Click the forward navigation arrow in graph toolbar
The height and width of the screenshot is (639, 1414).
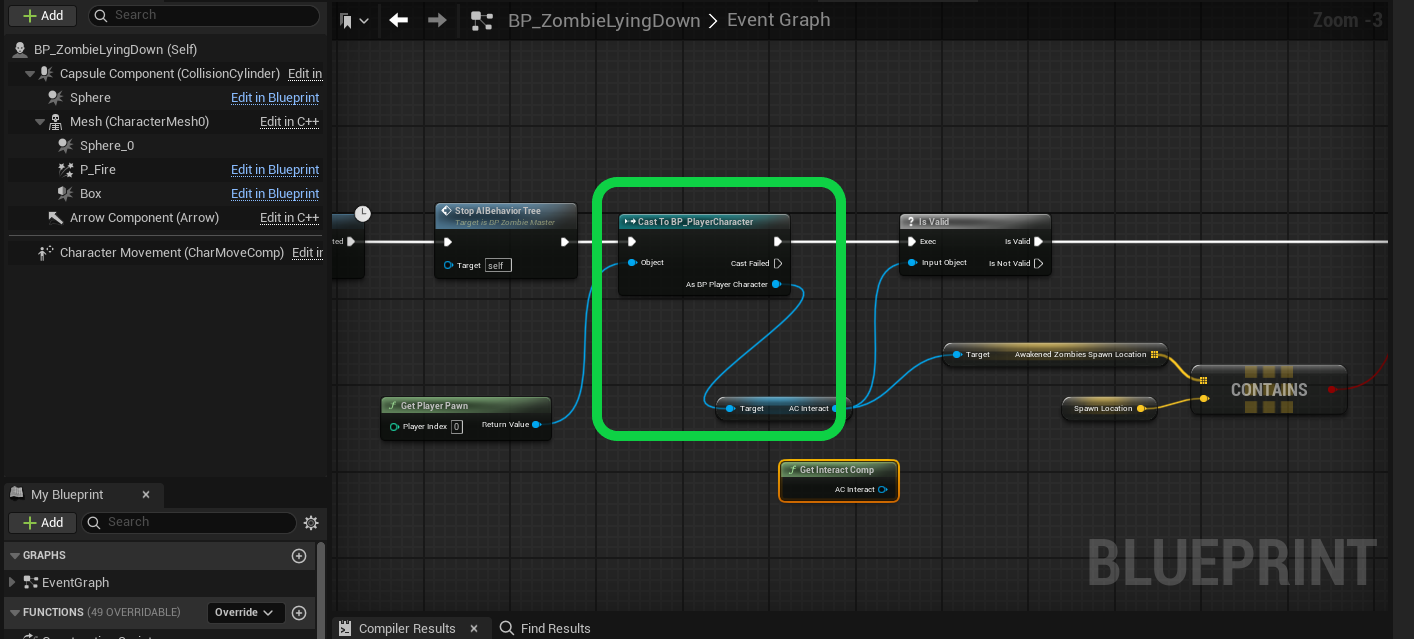click(x=437, y=20)
